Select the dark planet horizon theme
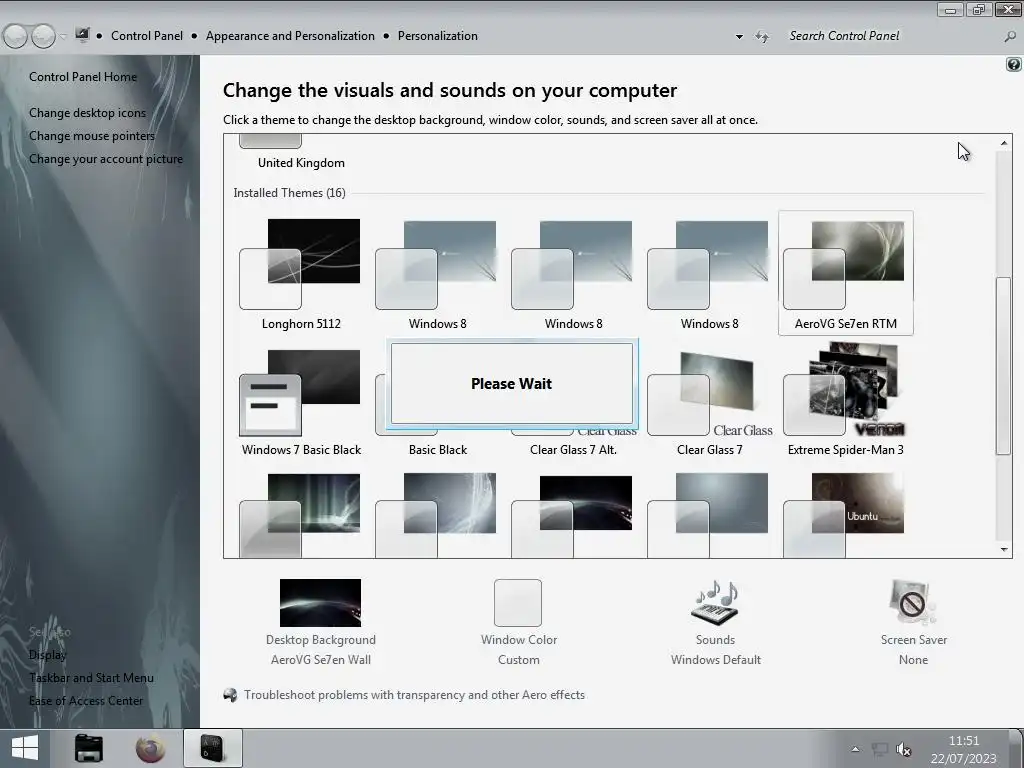1024x768 pixels. tap(573, 513)
